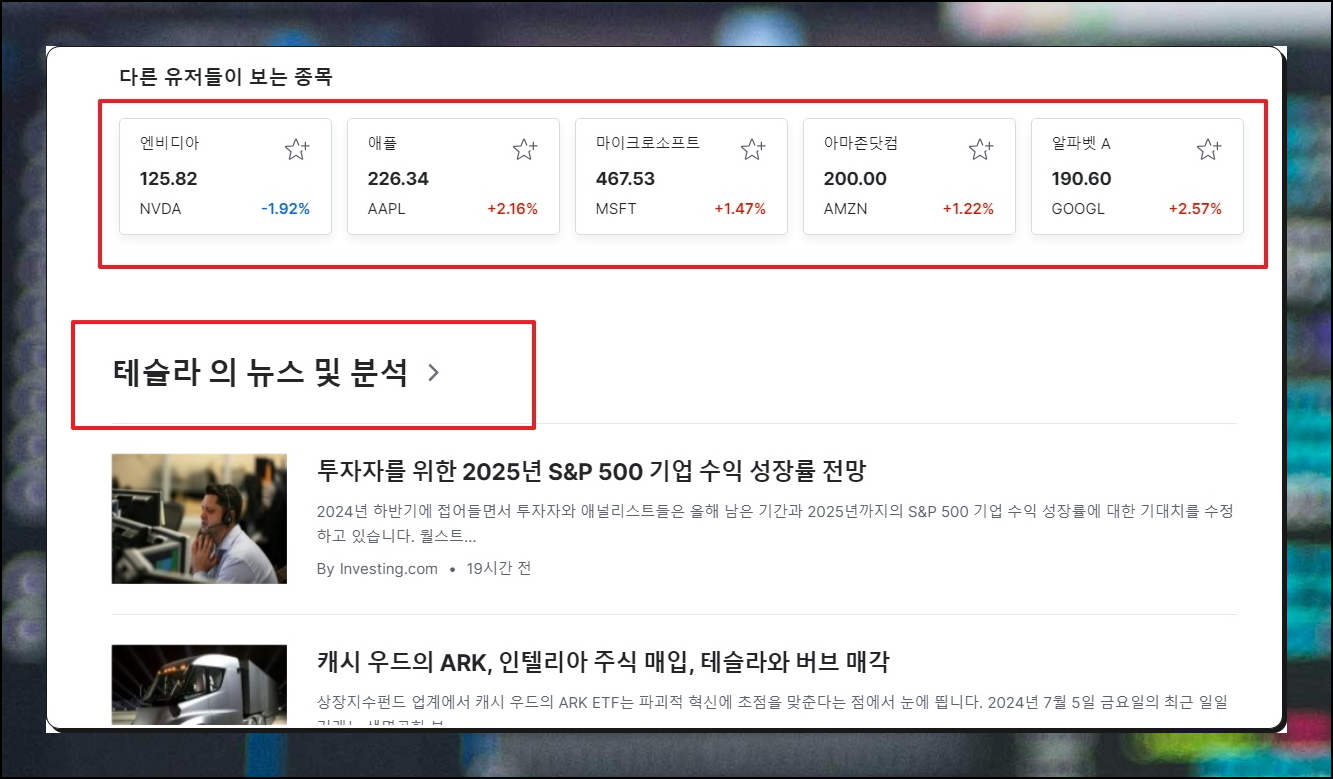Screen dimensions: 1333x779
Task: Star the 아마존닷컴 stock card
Action: [981, 150]
